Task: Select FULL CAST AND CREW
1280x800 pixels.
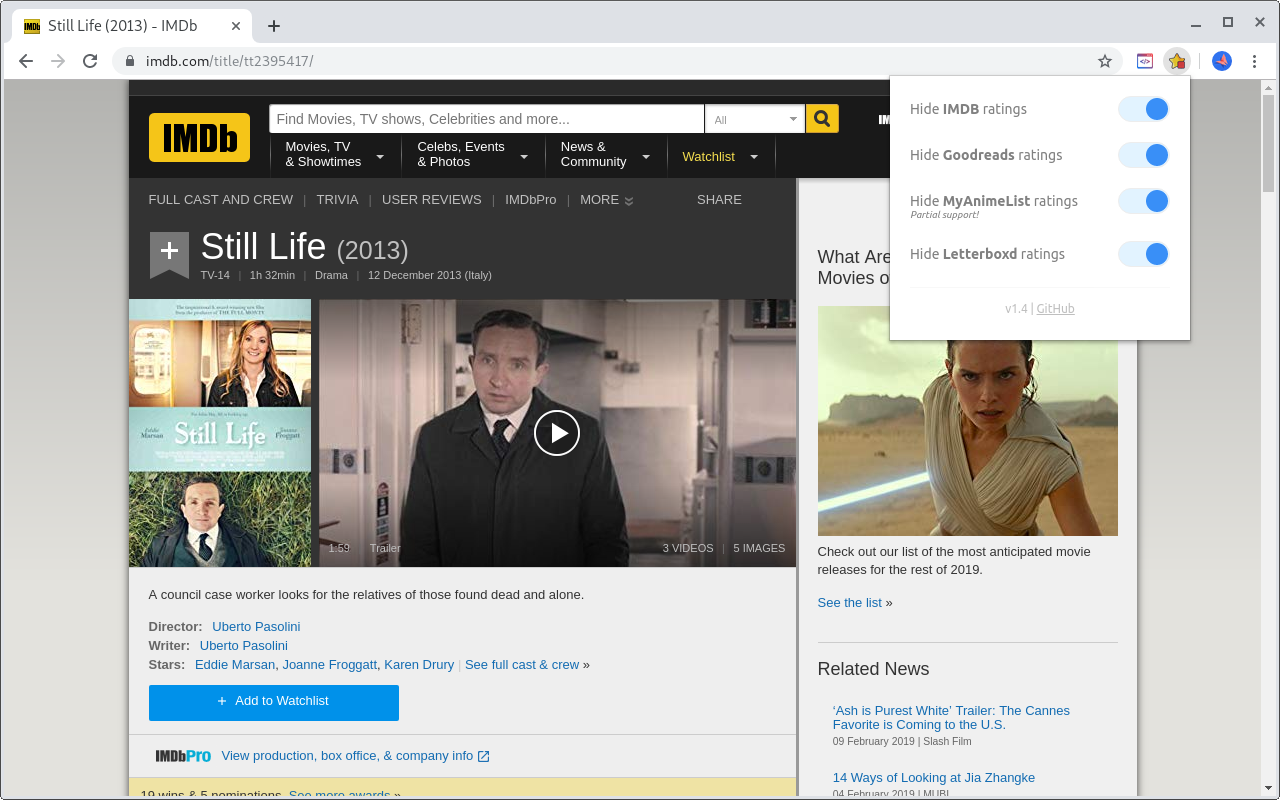Action: [220, 199]
